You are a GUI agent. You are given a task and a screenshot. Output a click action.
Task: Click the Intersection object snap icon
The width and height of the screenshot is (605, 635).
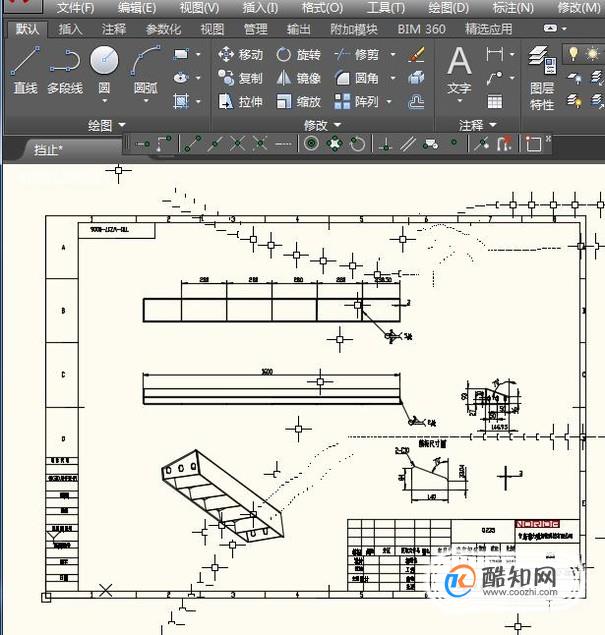(238, 144)
